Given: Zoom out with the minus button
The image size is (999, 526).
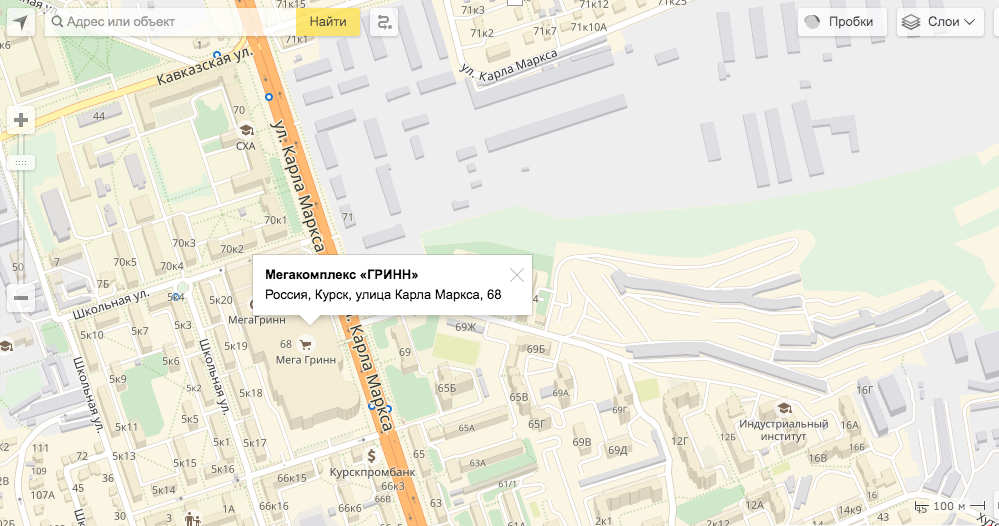Looking at the screenshot, I should point(21,298).
